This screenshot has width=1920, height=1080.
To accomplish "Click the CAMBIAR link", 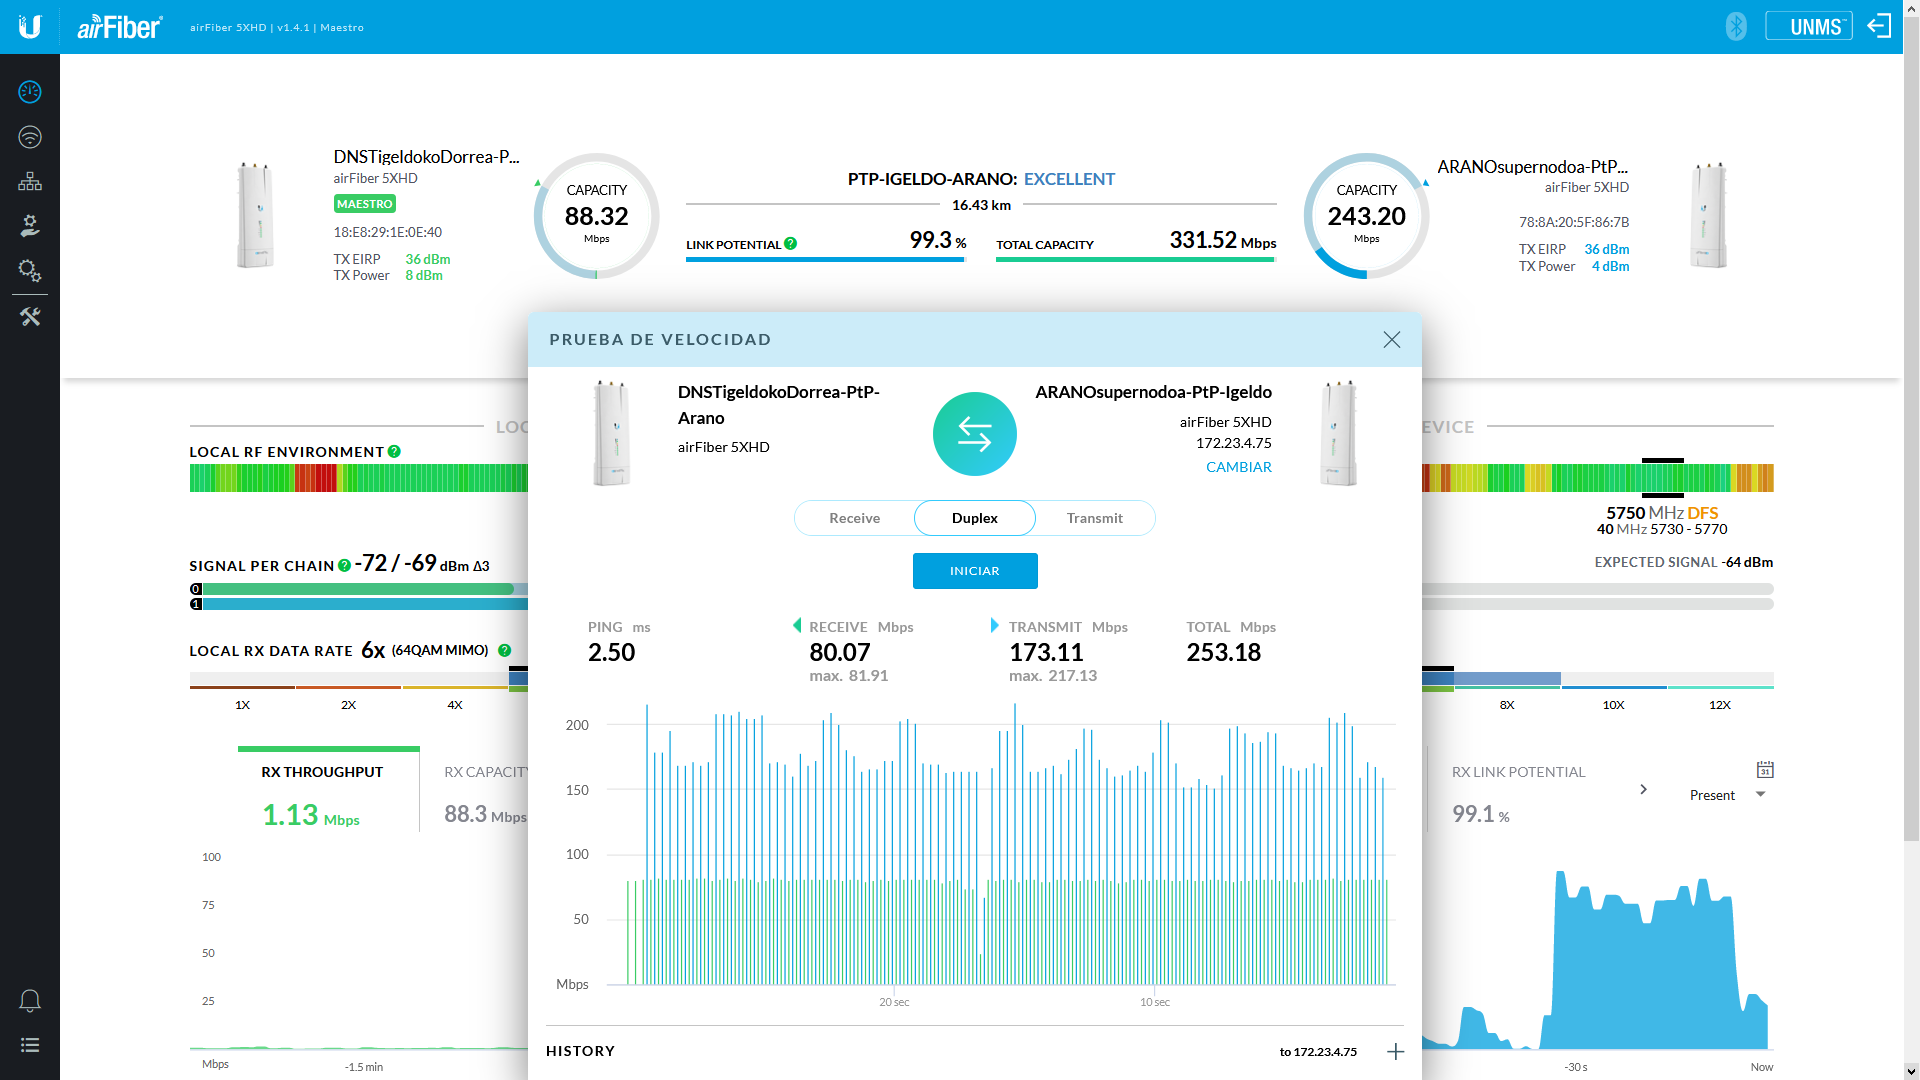I will point(1239,467).
